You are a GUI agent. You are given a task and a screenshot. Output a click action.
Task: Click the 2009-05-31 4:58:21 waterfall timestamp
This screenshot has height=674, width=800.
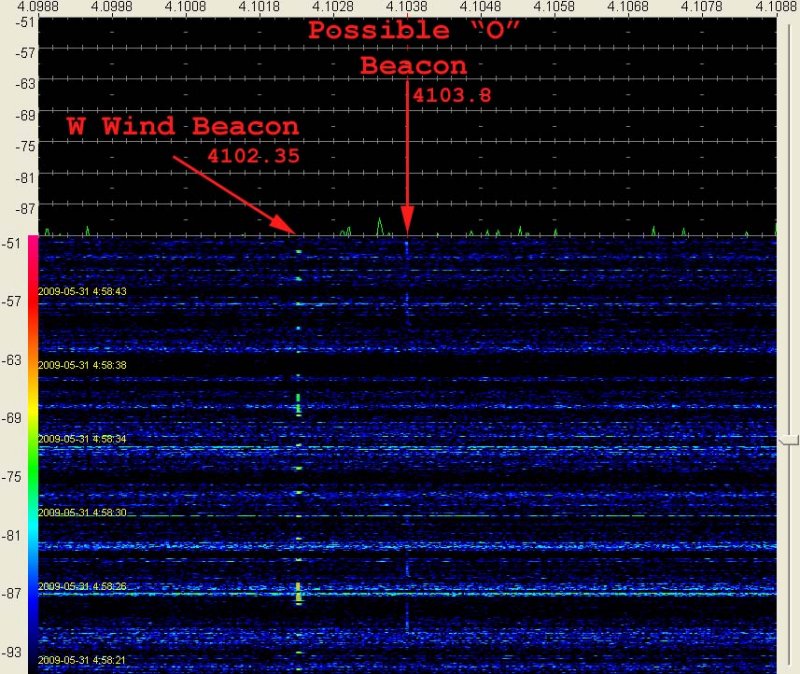(x=82, y=660)
